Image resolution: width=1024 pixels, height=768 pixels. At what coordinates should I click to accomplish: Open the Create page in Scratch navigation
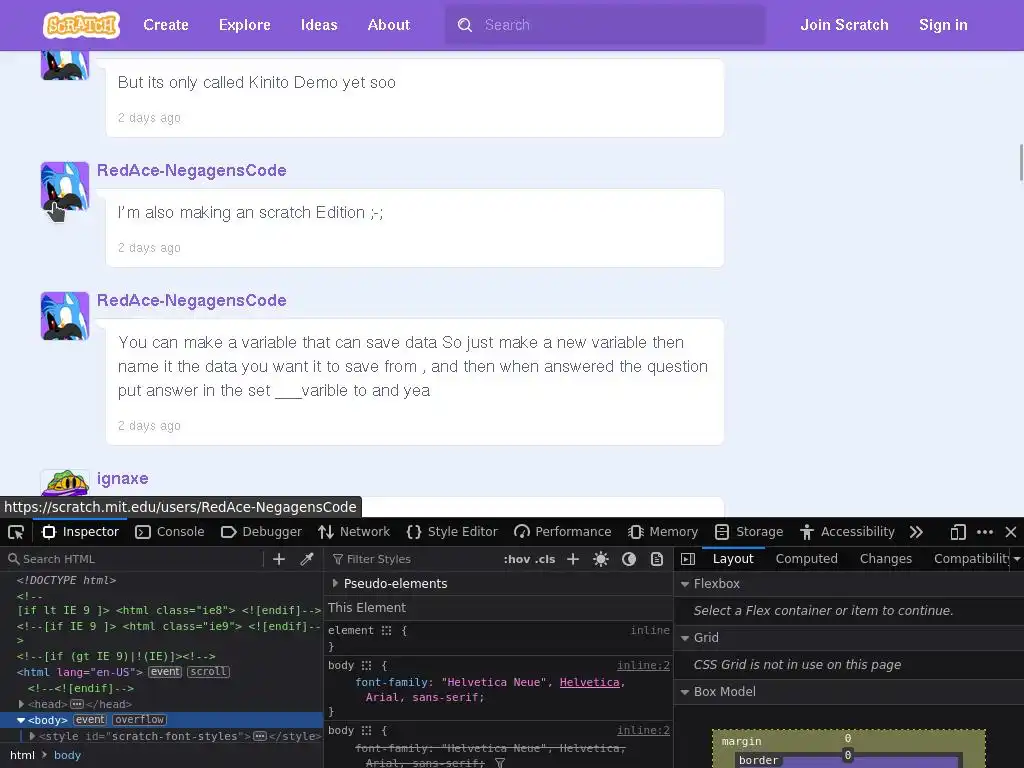tap(166, 25)
